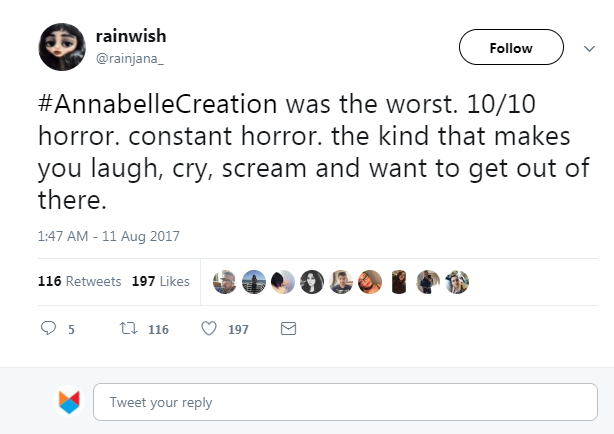Open the @rainjana_ handle link
Image resolution: width=614 pixels, height=434 pixels.
[129, 57]
